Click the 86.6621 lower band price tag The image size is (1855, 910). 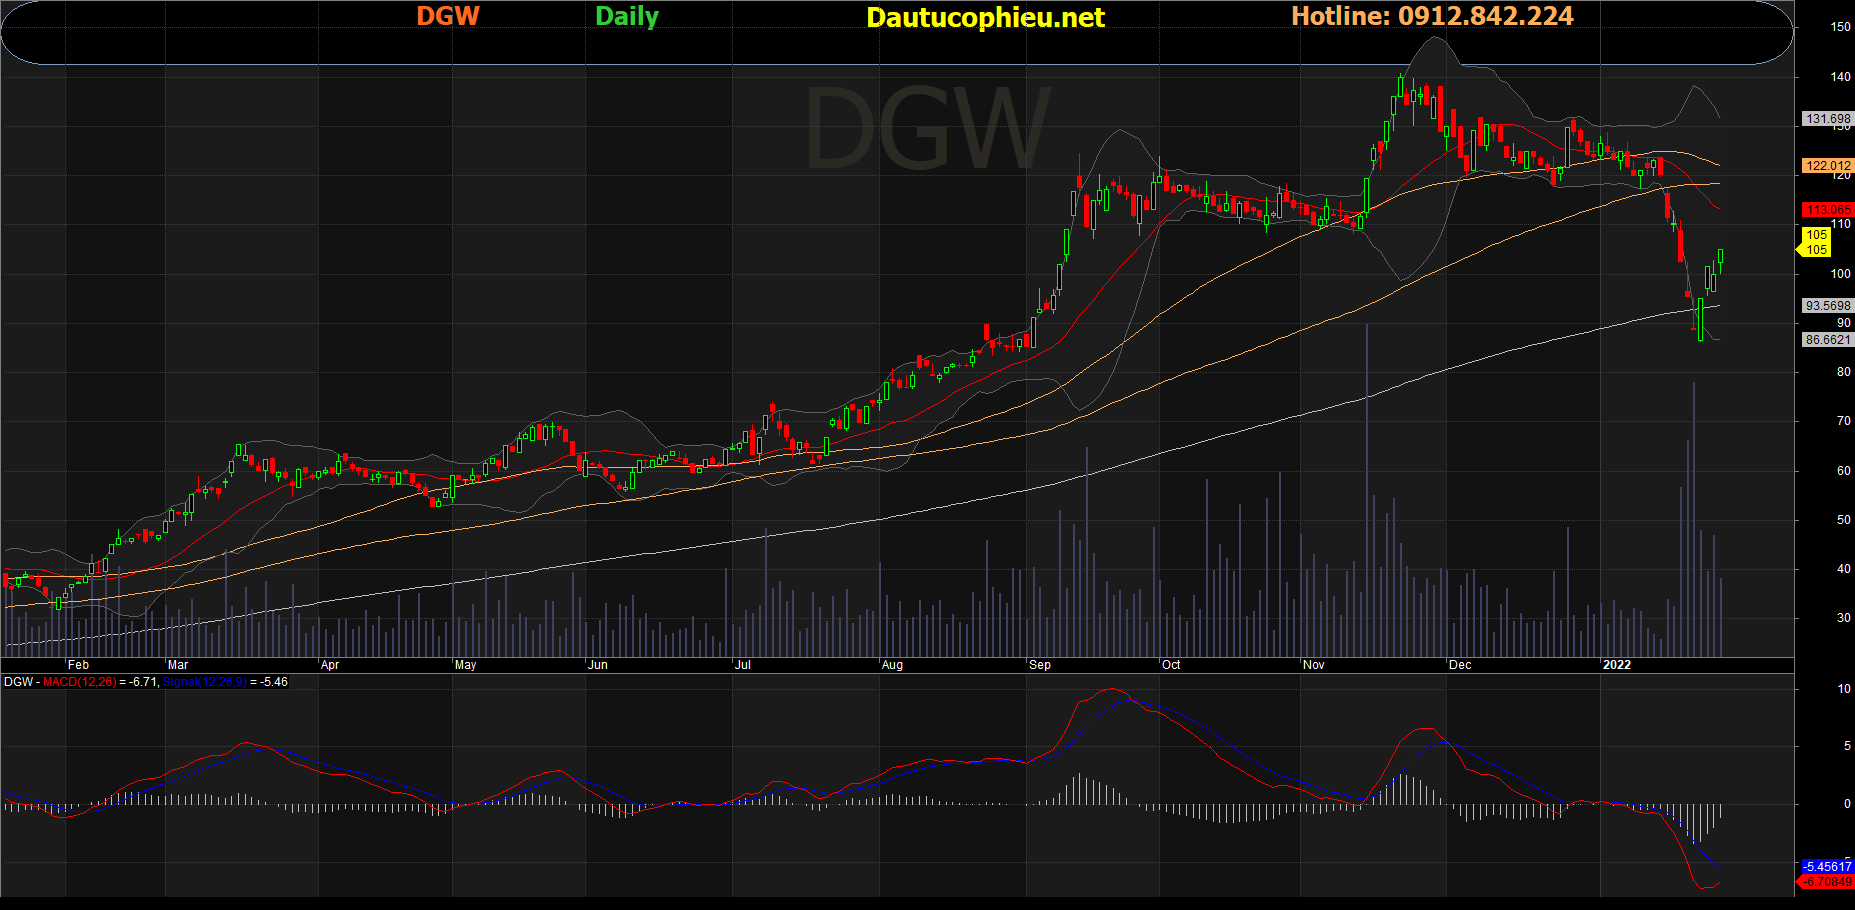point(1827,340)
